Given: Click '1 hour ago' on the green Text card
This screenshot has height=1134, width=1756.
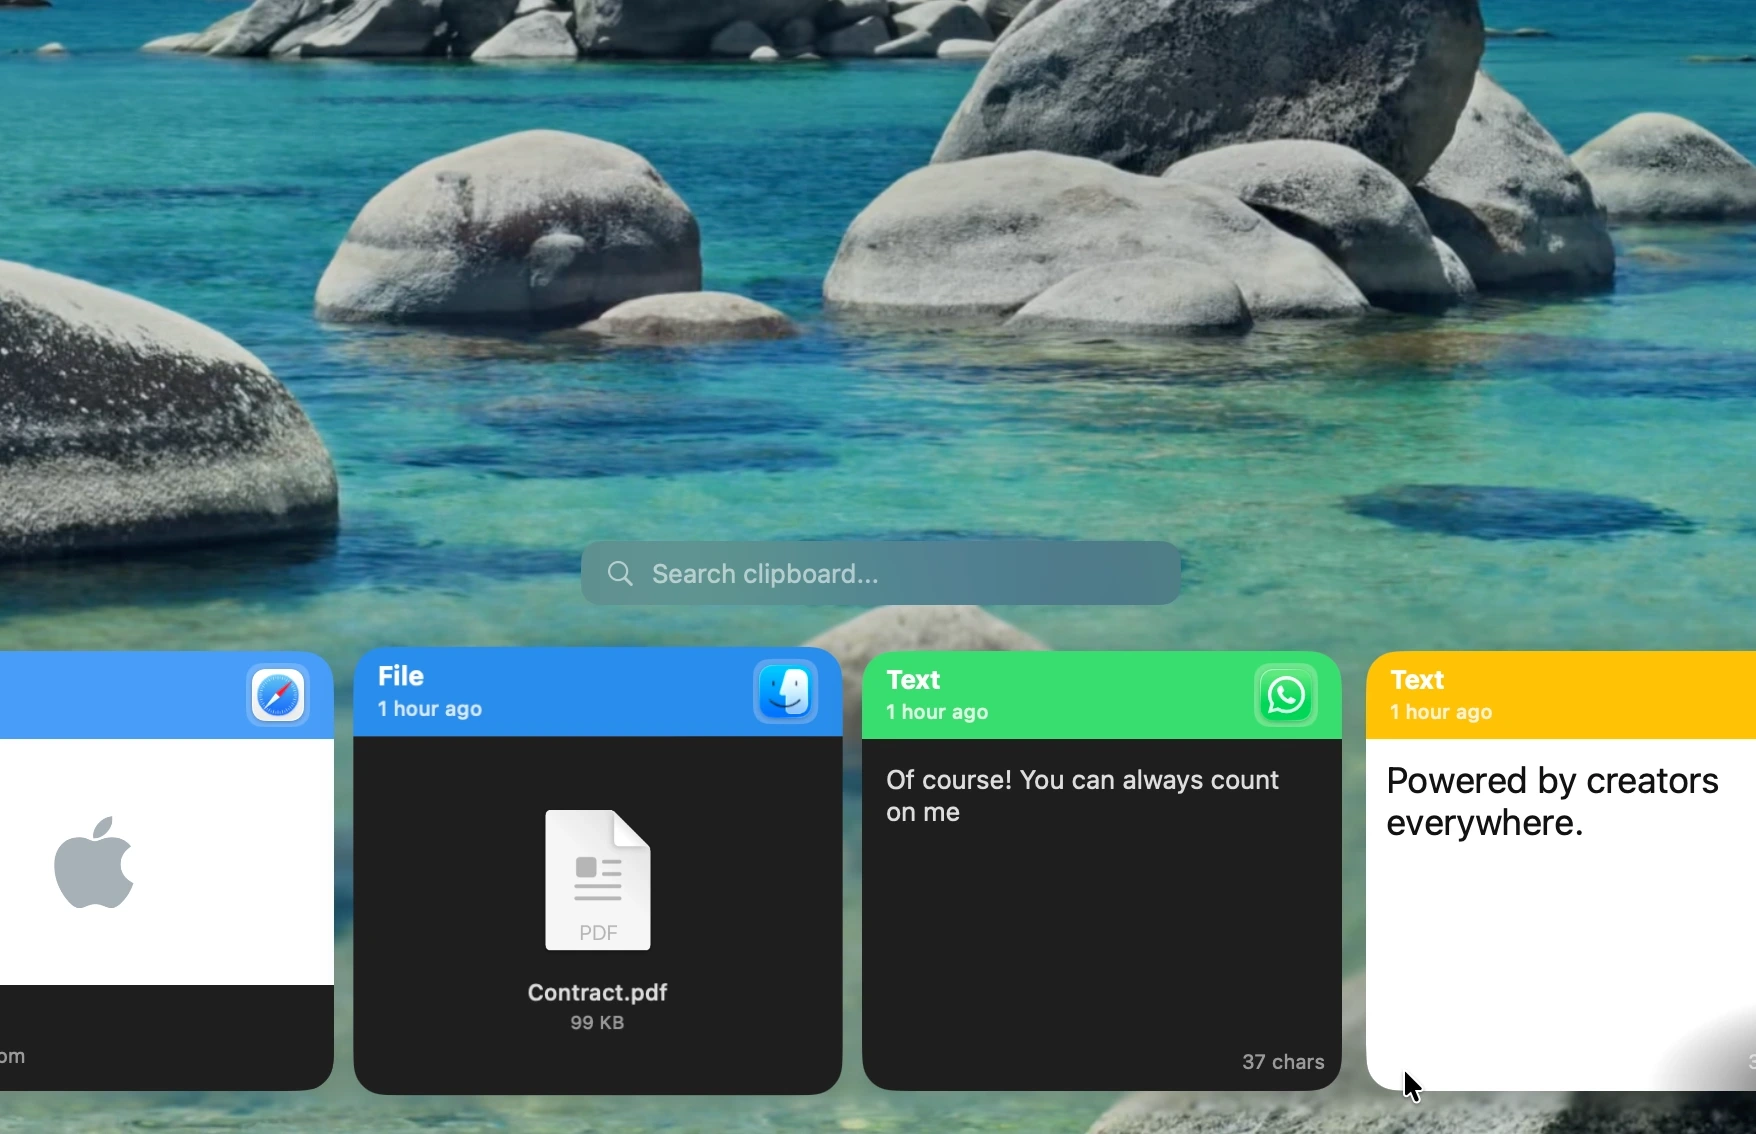Looking at the screenshot, I should [x=938, y=714].
